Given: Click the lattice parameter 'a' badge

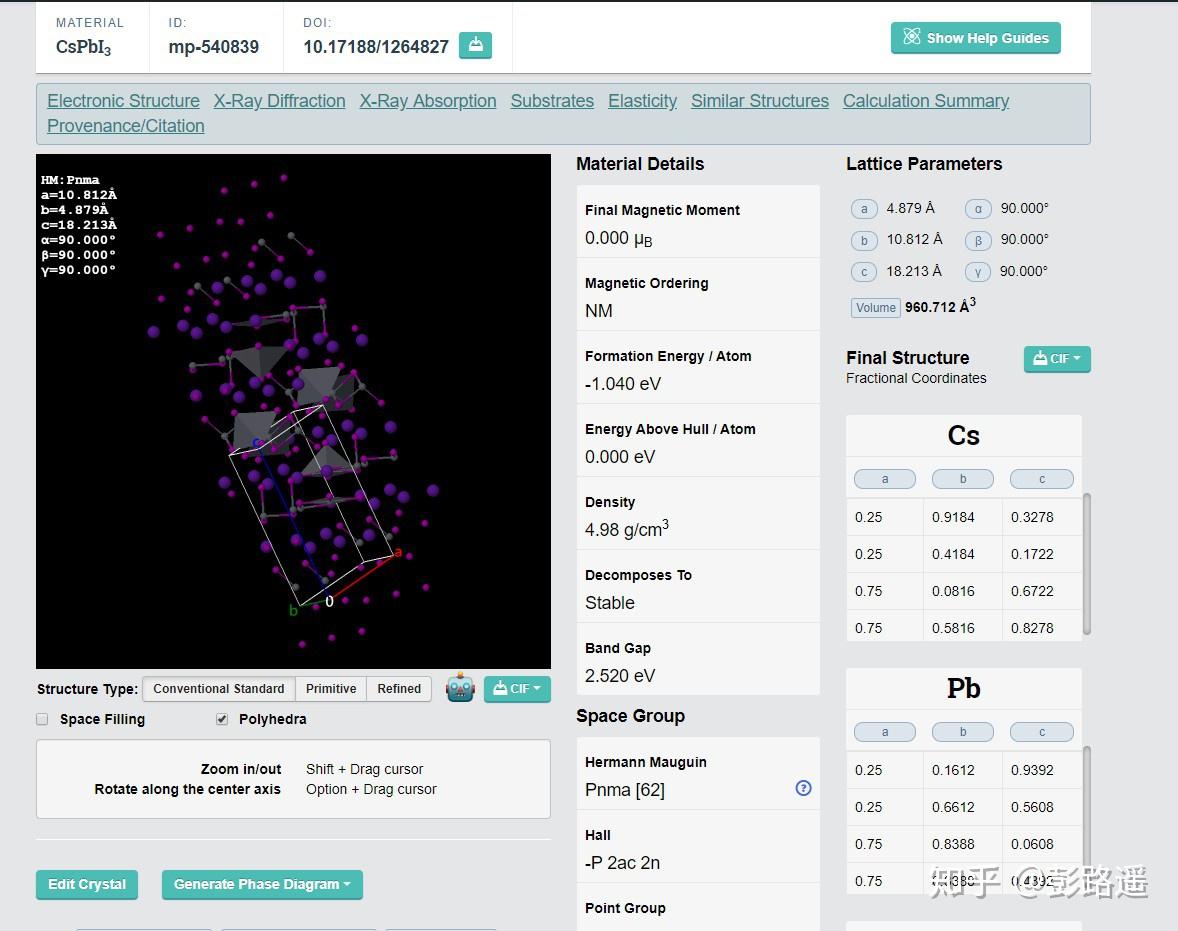Looking at the screenshot, I should (x=864, y=209).
